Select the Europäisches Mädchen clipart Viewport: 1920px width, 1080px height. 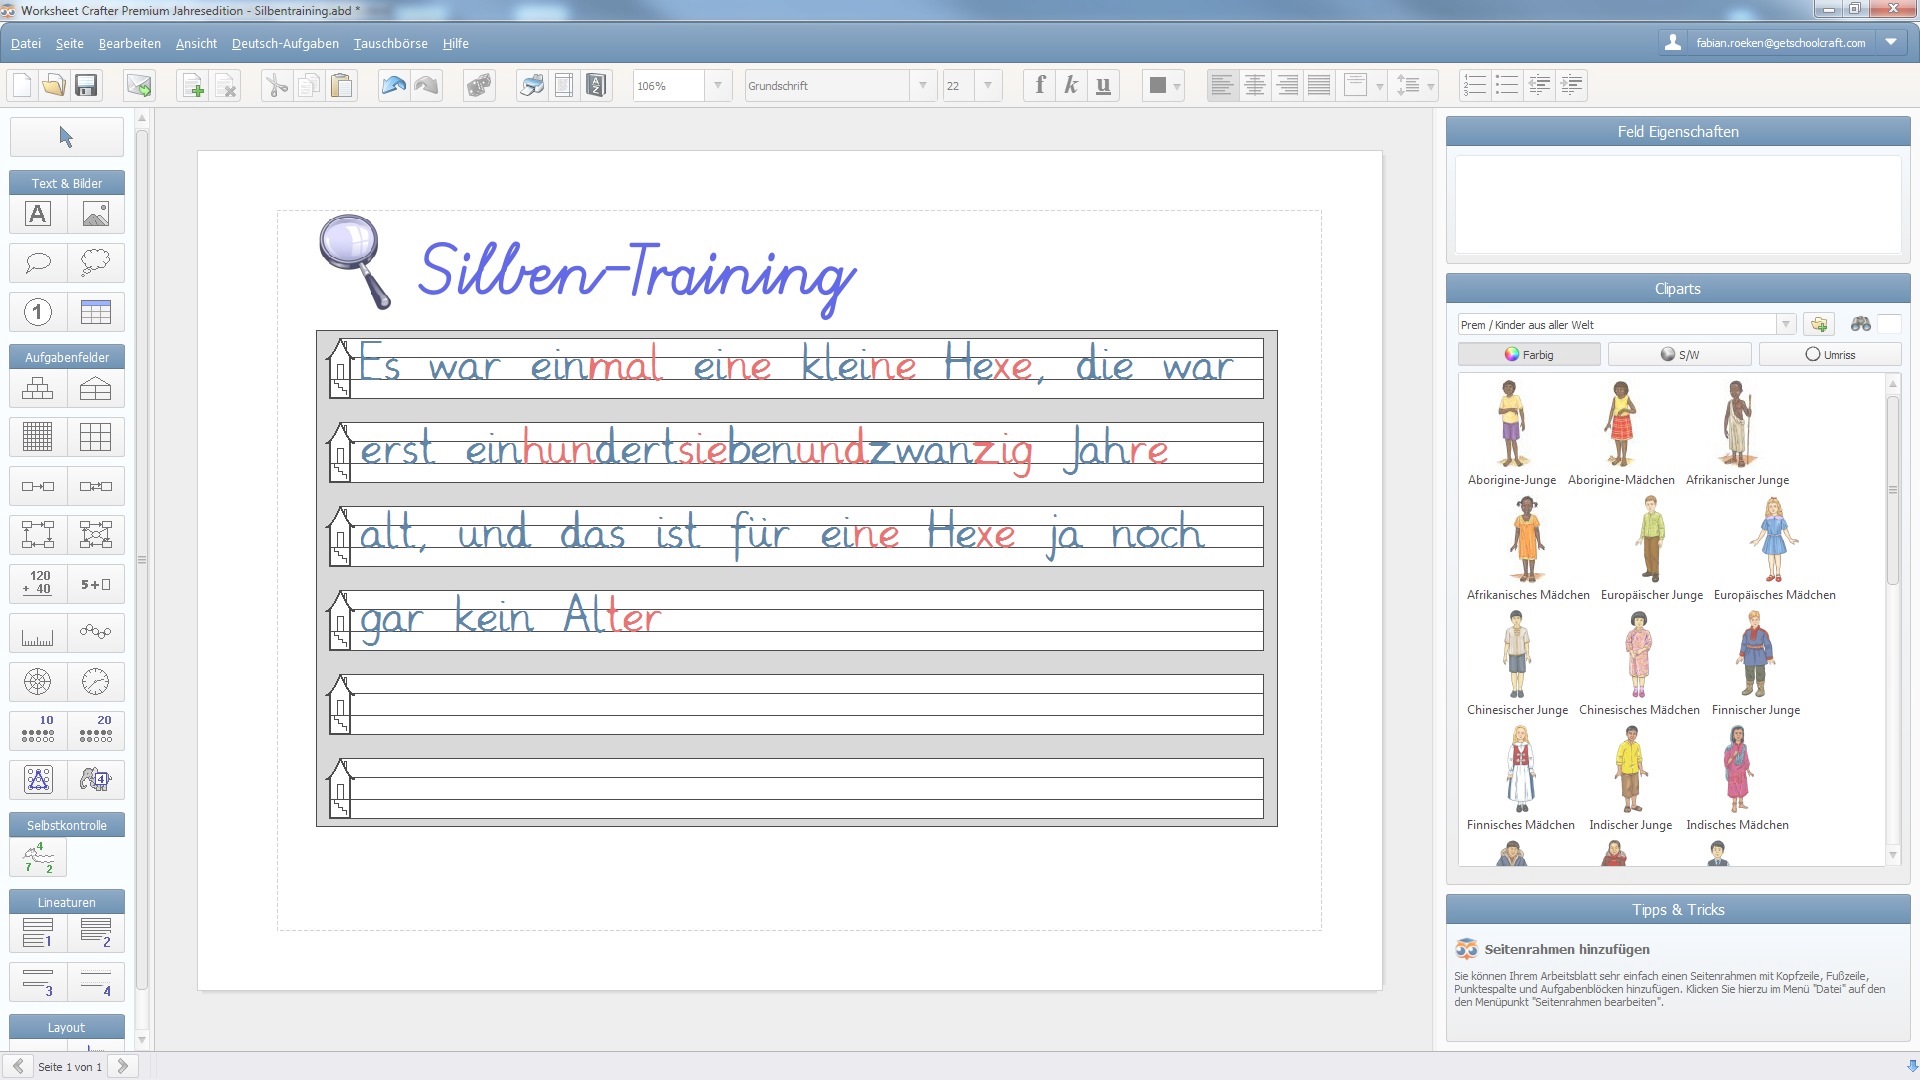pyautogui.click(x=1774, y=548)
